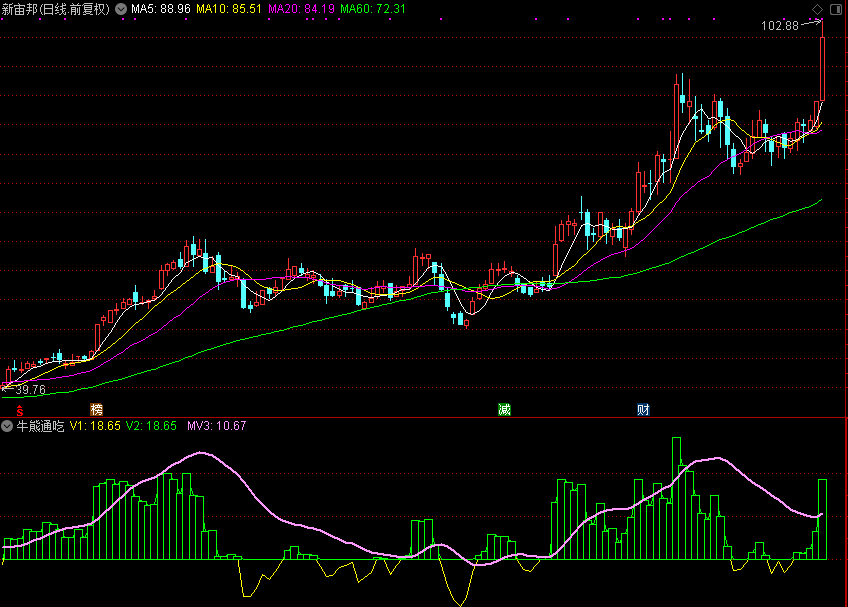Click the V2: 18.65 value

coord(151,426)
